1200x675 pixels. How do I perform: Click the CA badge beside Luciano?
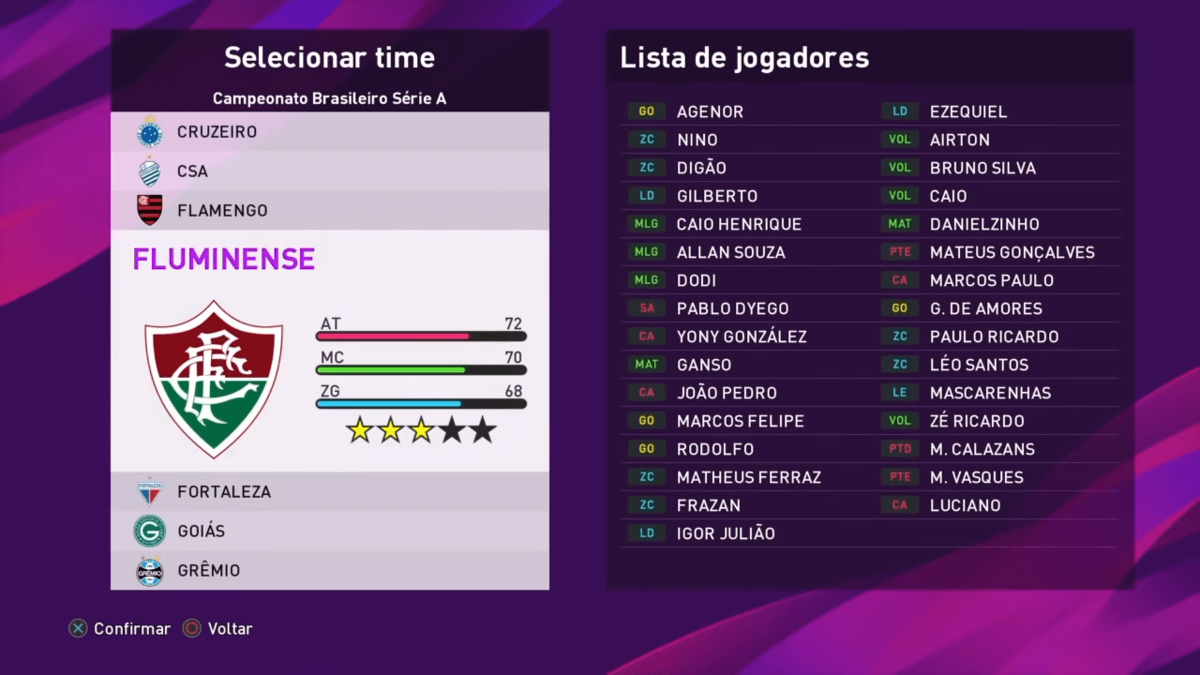point(899,505)
